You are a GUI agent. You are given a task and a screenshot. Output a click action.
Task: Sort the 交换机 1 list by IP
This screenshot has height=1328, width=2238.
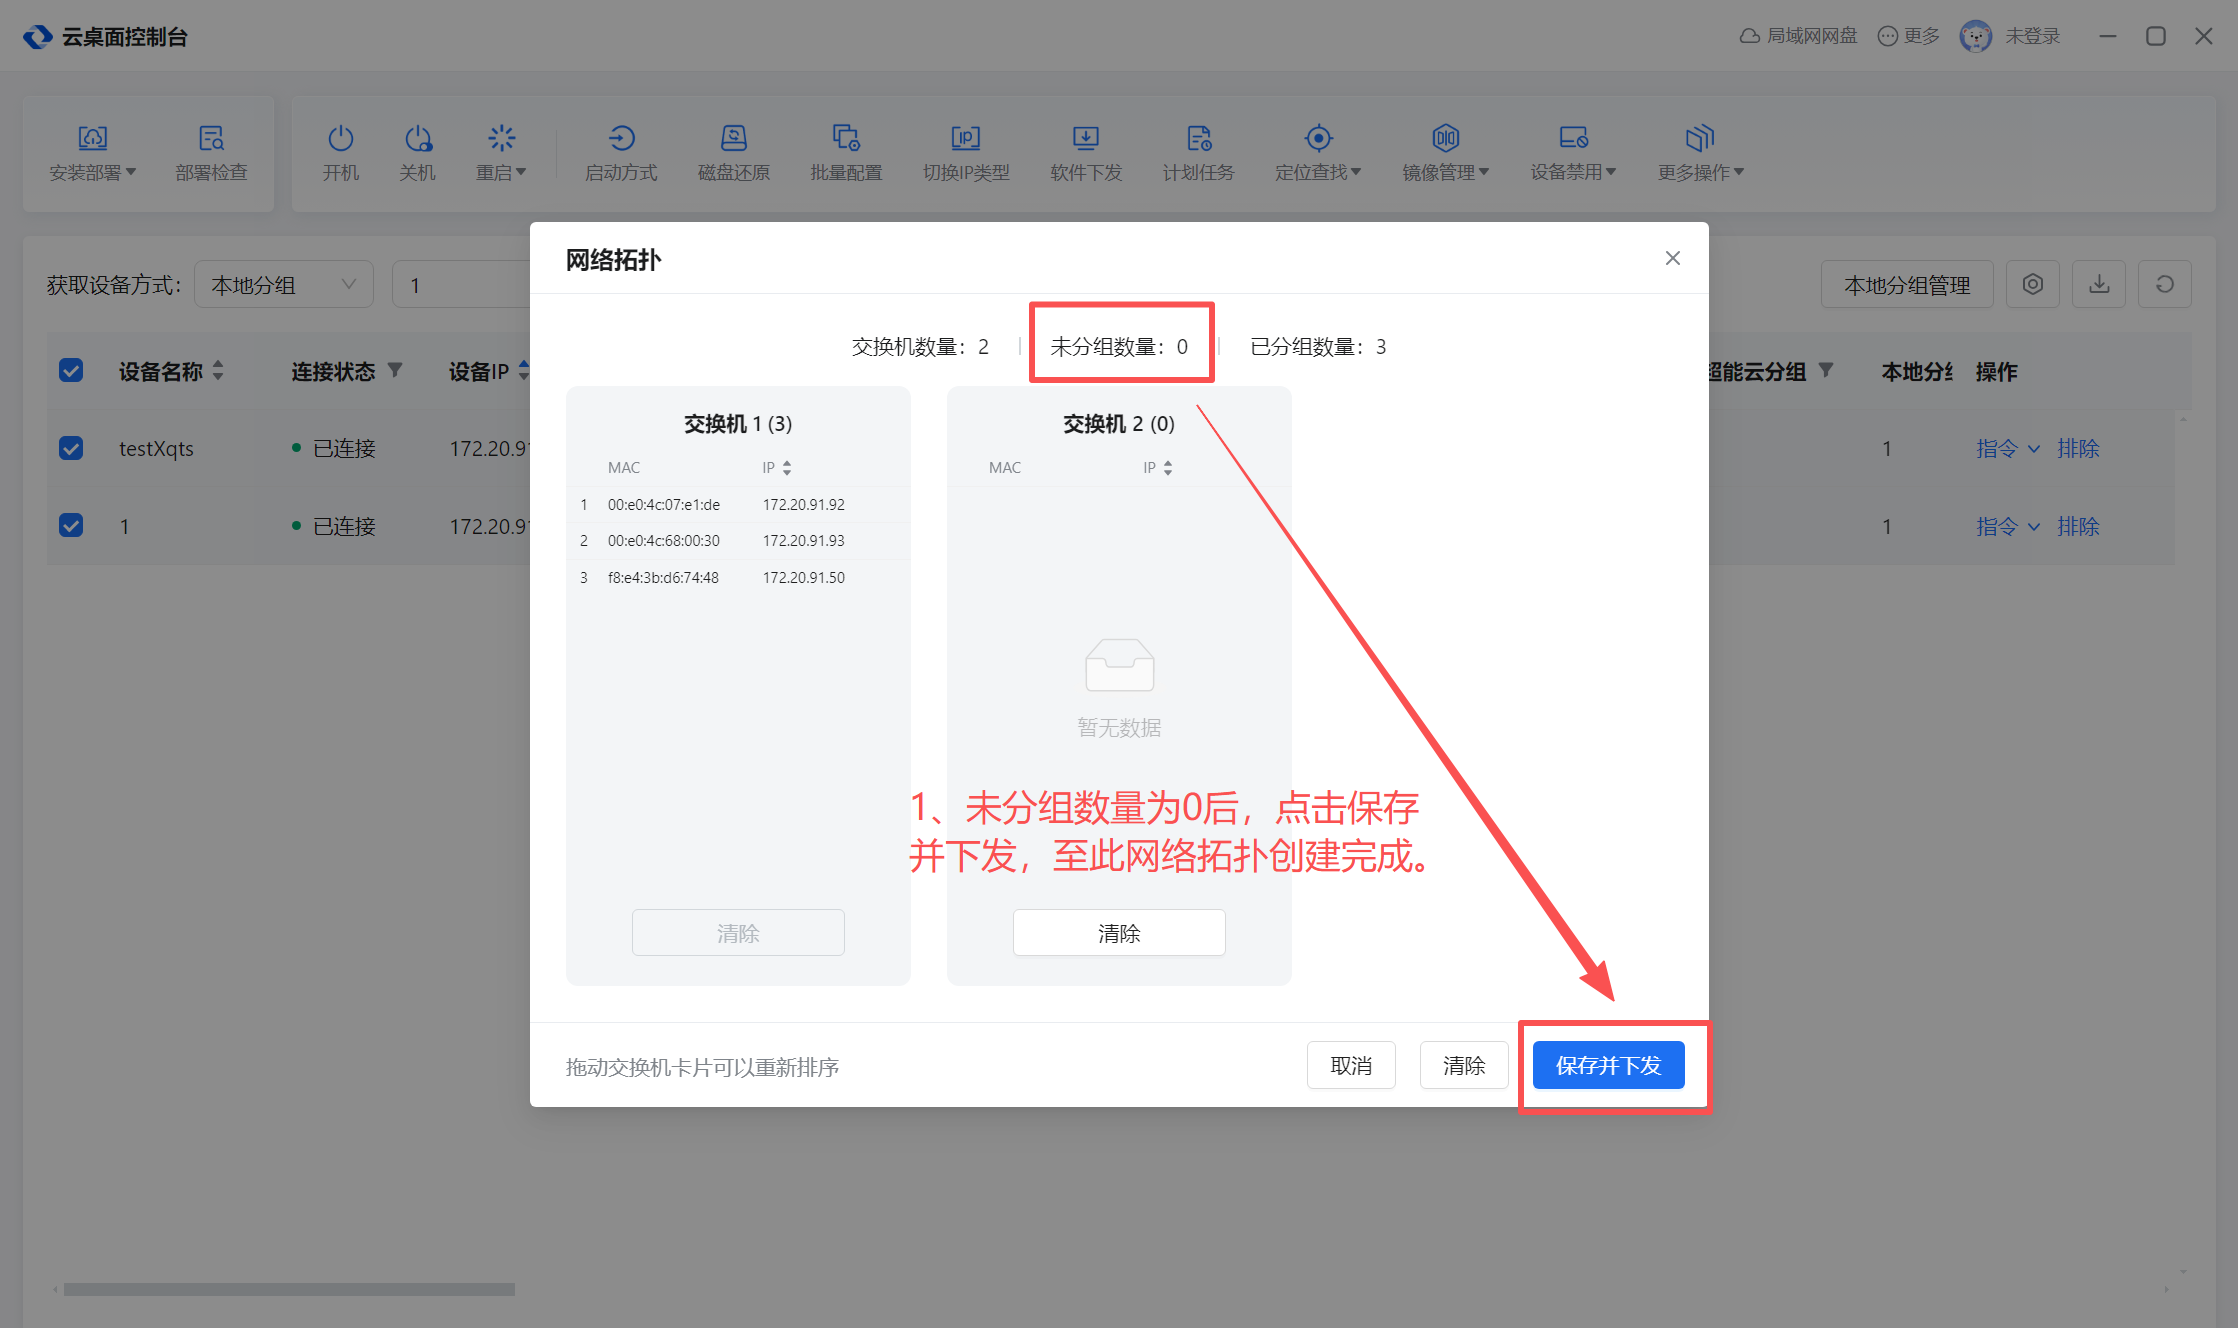pyautogui.click(x=787, y=467)
